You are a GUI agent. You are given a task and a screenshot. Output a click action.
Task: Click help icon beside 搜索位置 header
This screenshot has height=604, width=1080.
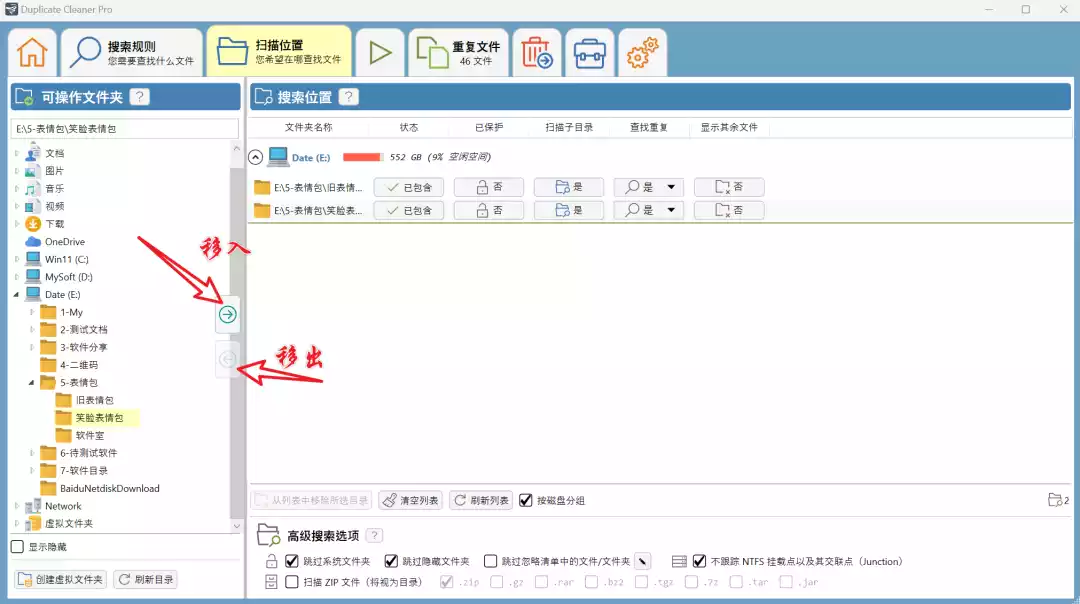pos(348,97)
